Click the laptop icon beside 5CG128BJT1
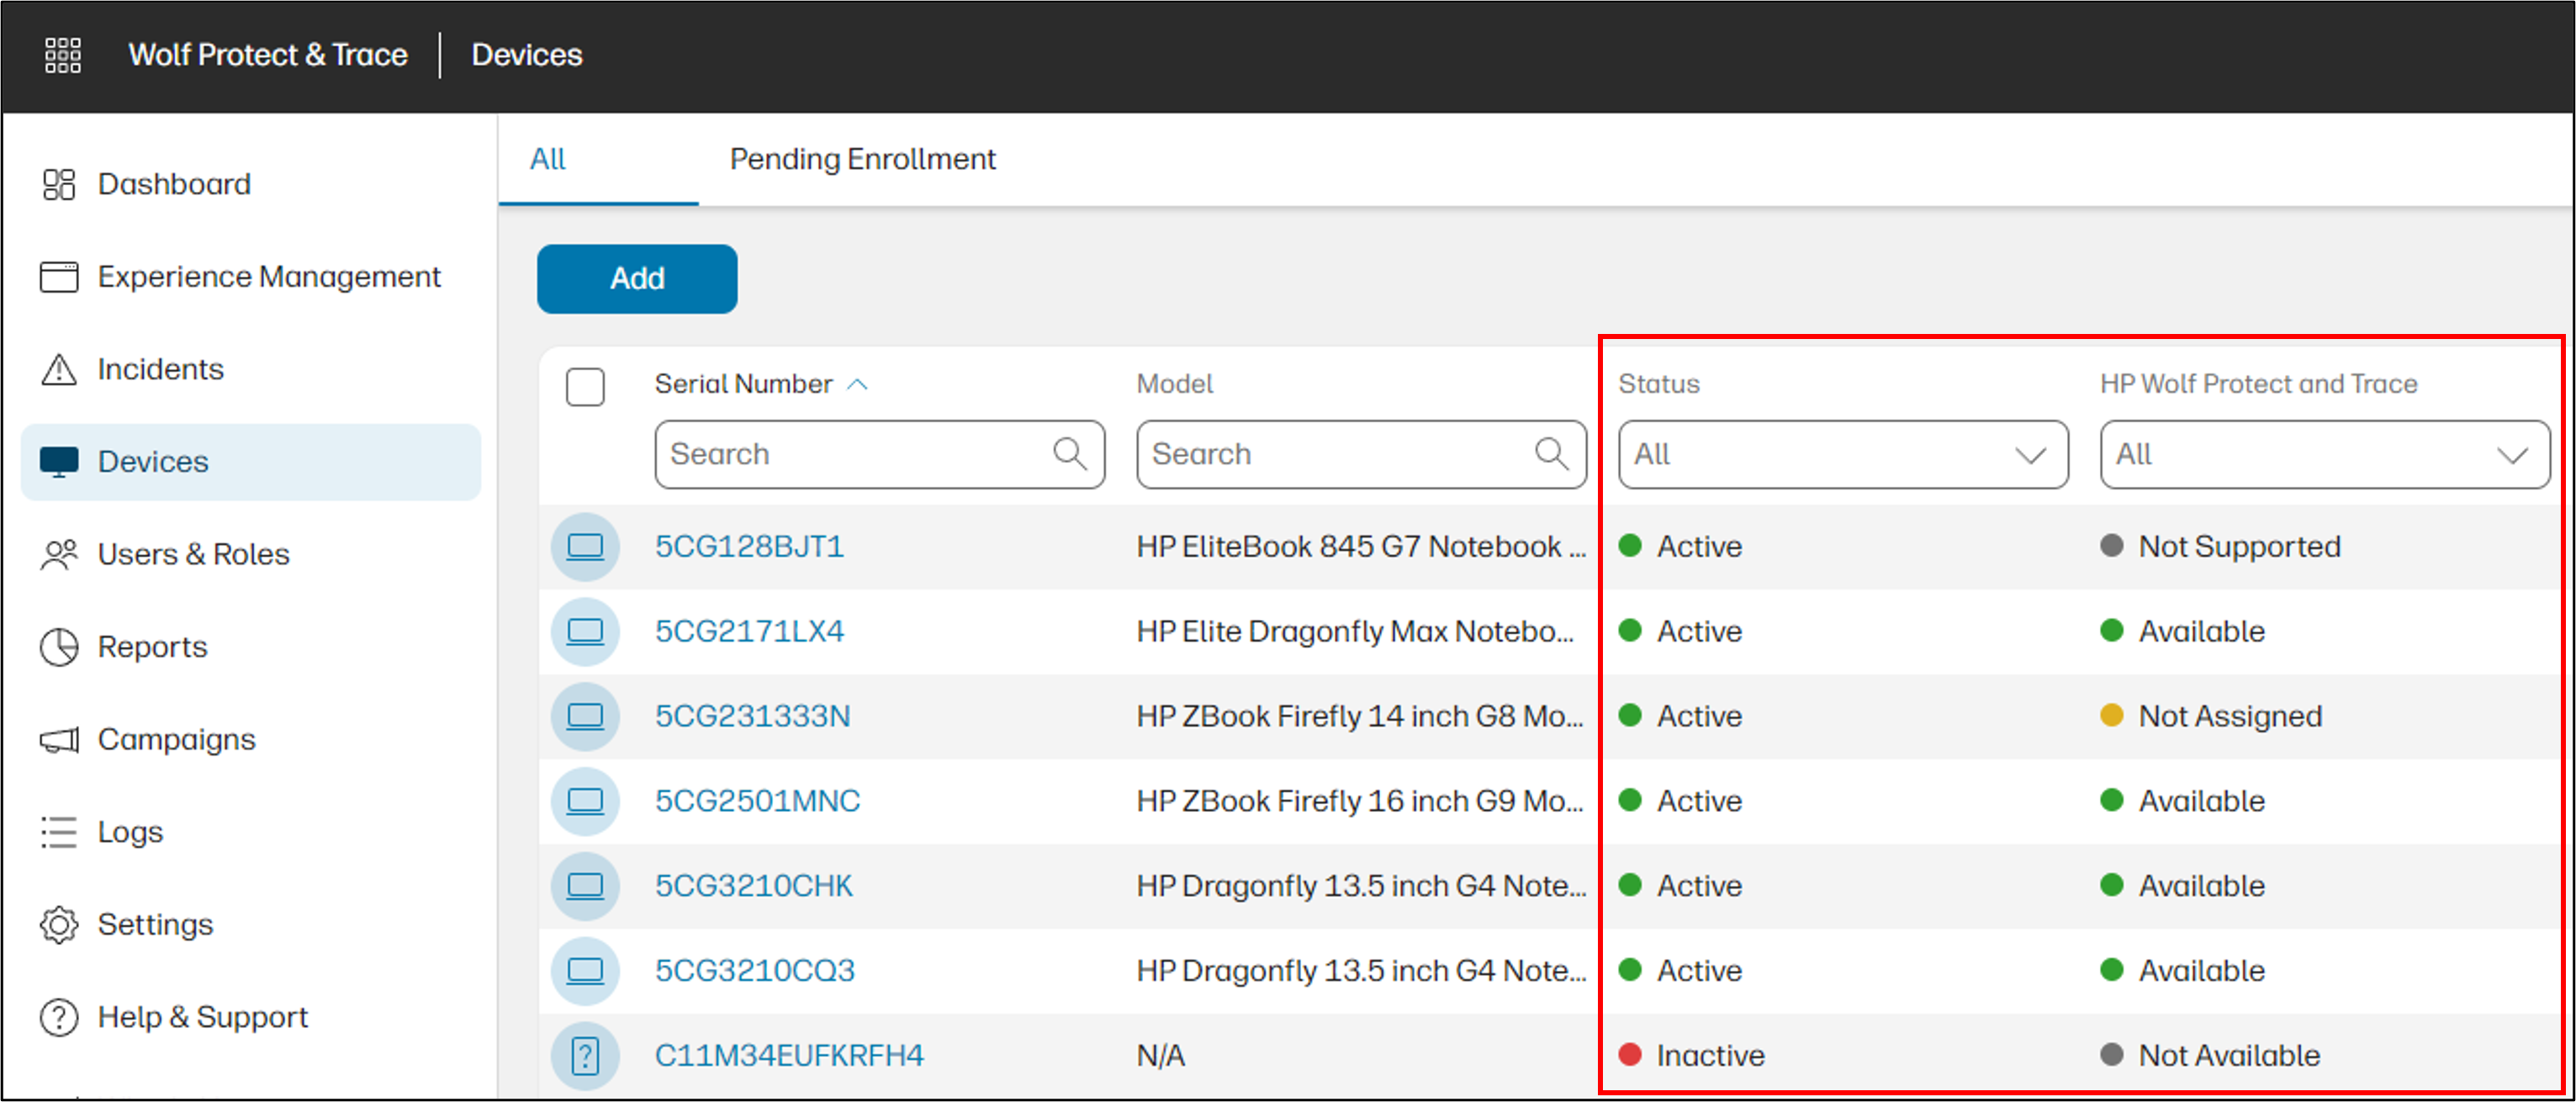The height and width of the screenshot is (1102, 2576). pos(585,546)
